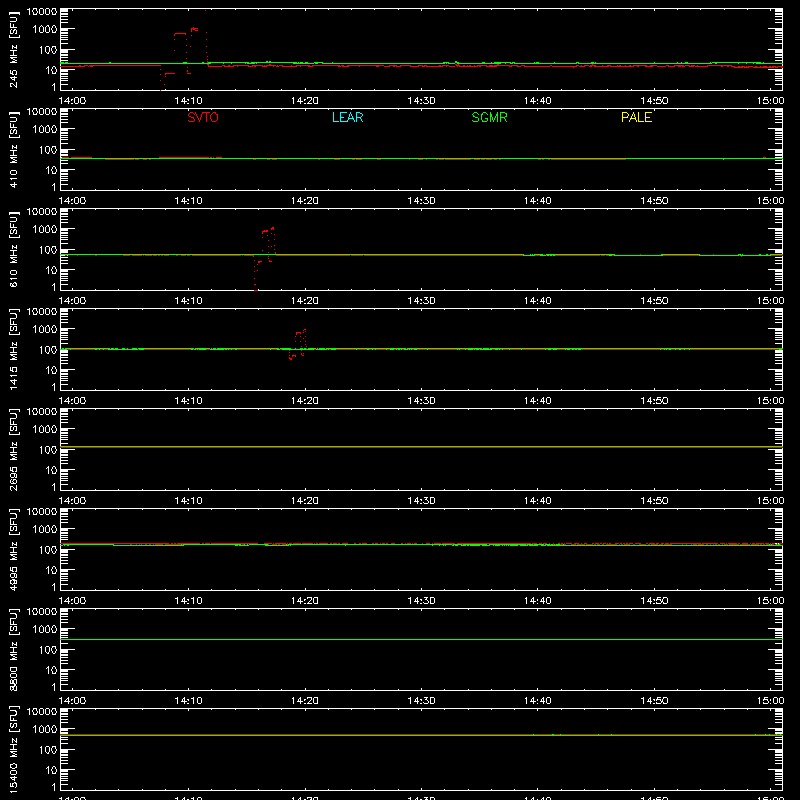Click the 100 y-axis value on the 1415 MHz plot

pyautogui.click(x=48, y=349)
